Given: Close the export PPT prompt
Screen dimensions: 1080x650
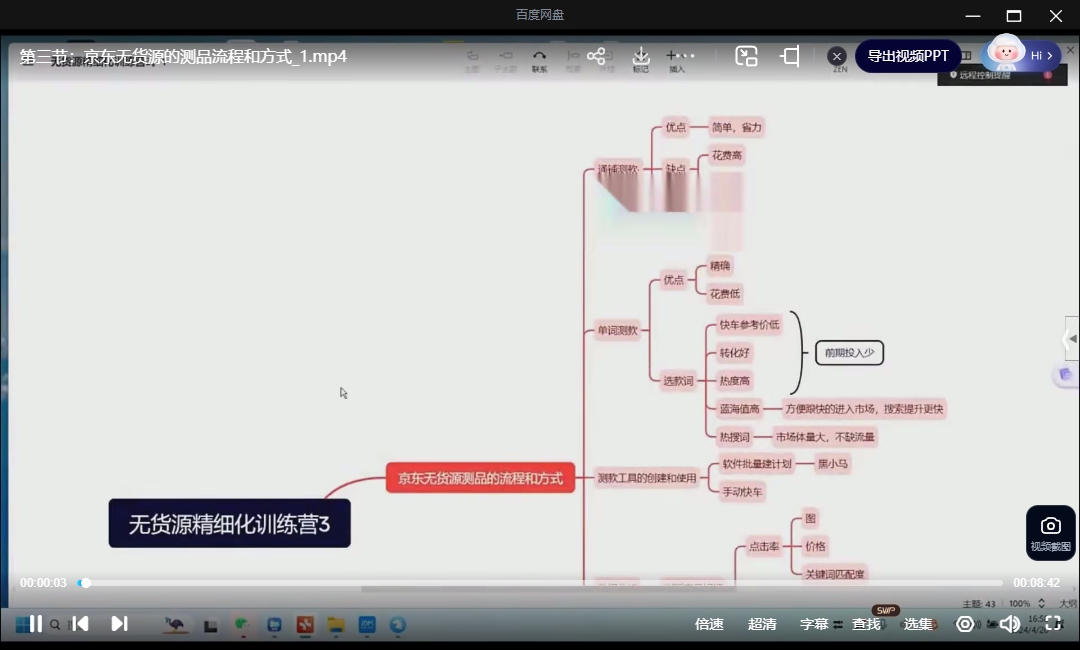Looking at the screenshot, I should [837, 56].
